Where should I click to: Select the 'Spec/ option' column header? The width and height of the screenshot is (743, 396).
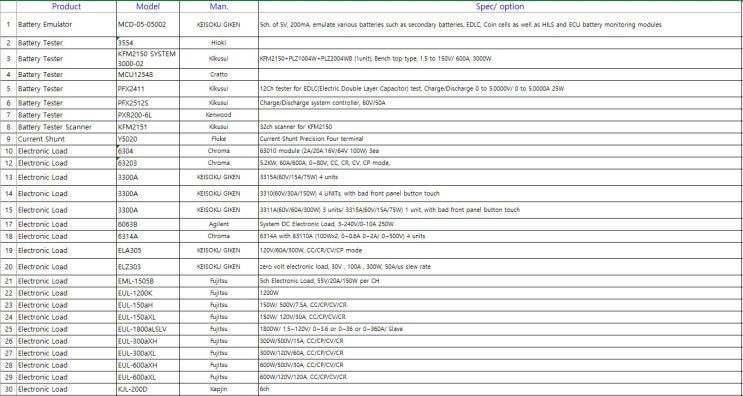[500, 7]
